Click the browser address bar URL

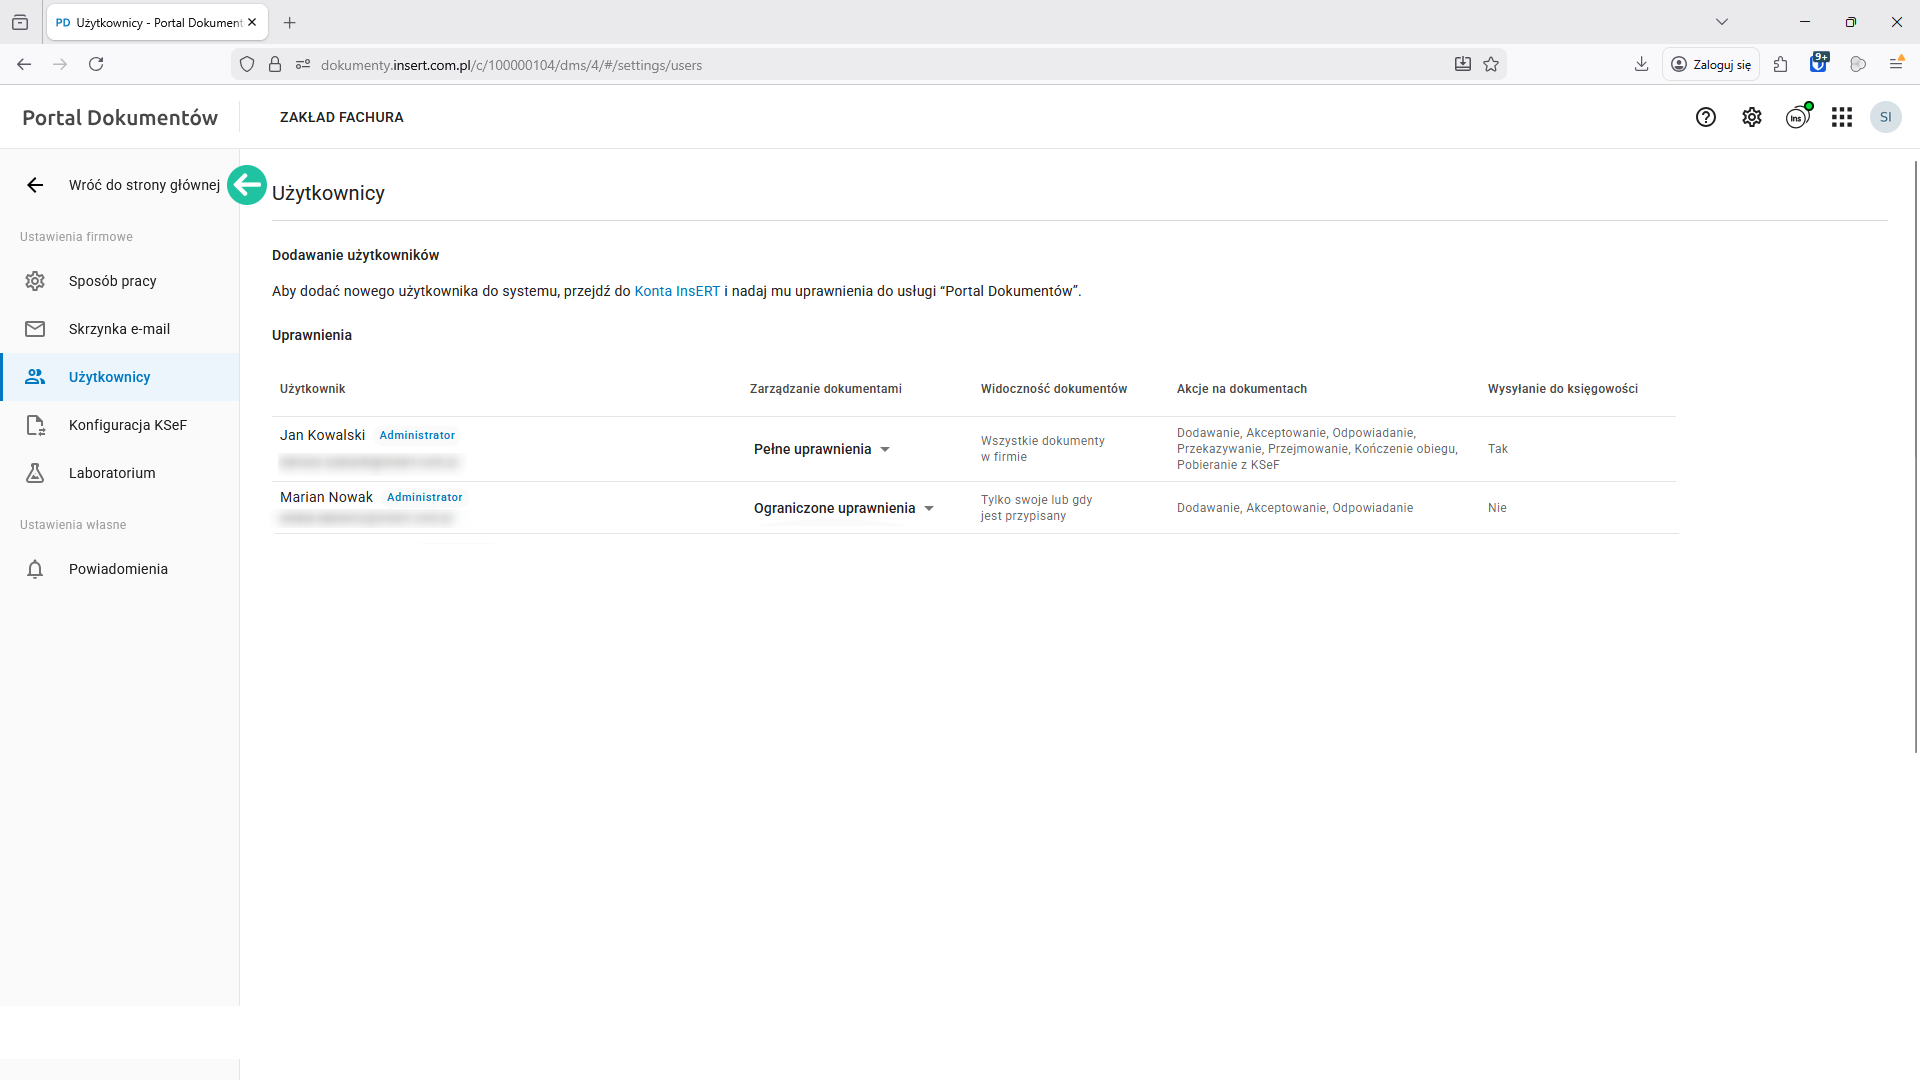click(511, 65)
